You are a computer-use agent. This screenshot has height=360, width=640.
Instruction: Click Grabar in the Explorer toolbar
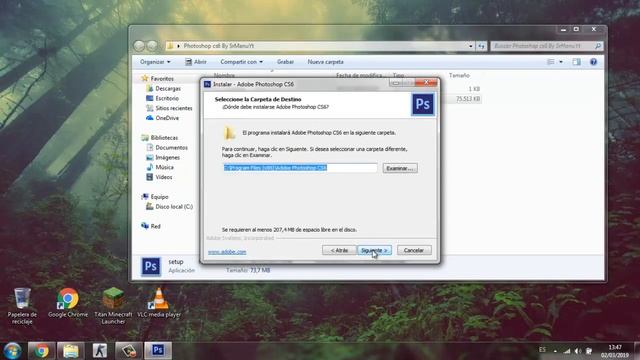click(x=285, y=62)
